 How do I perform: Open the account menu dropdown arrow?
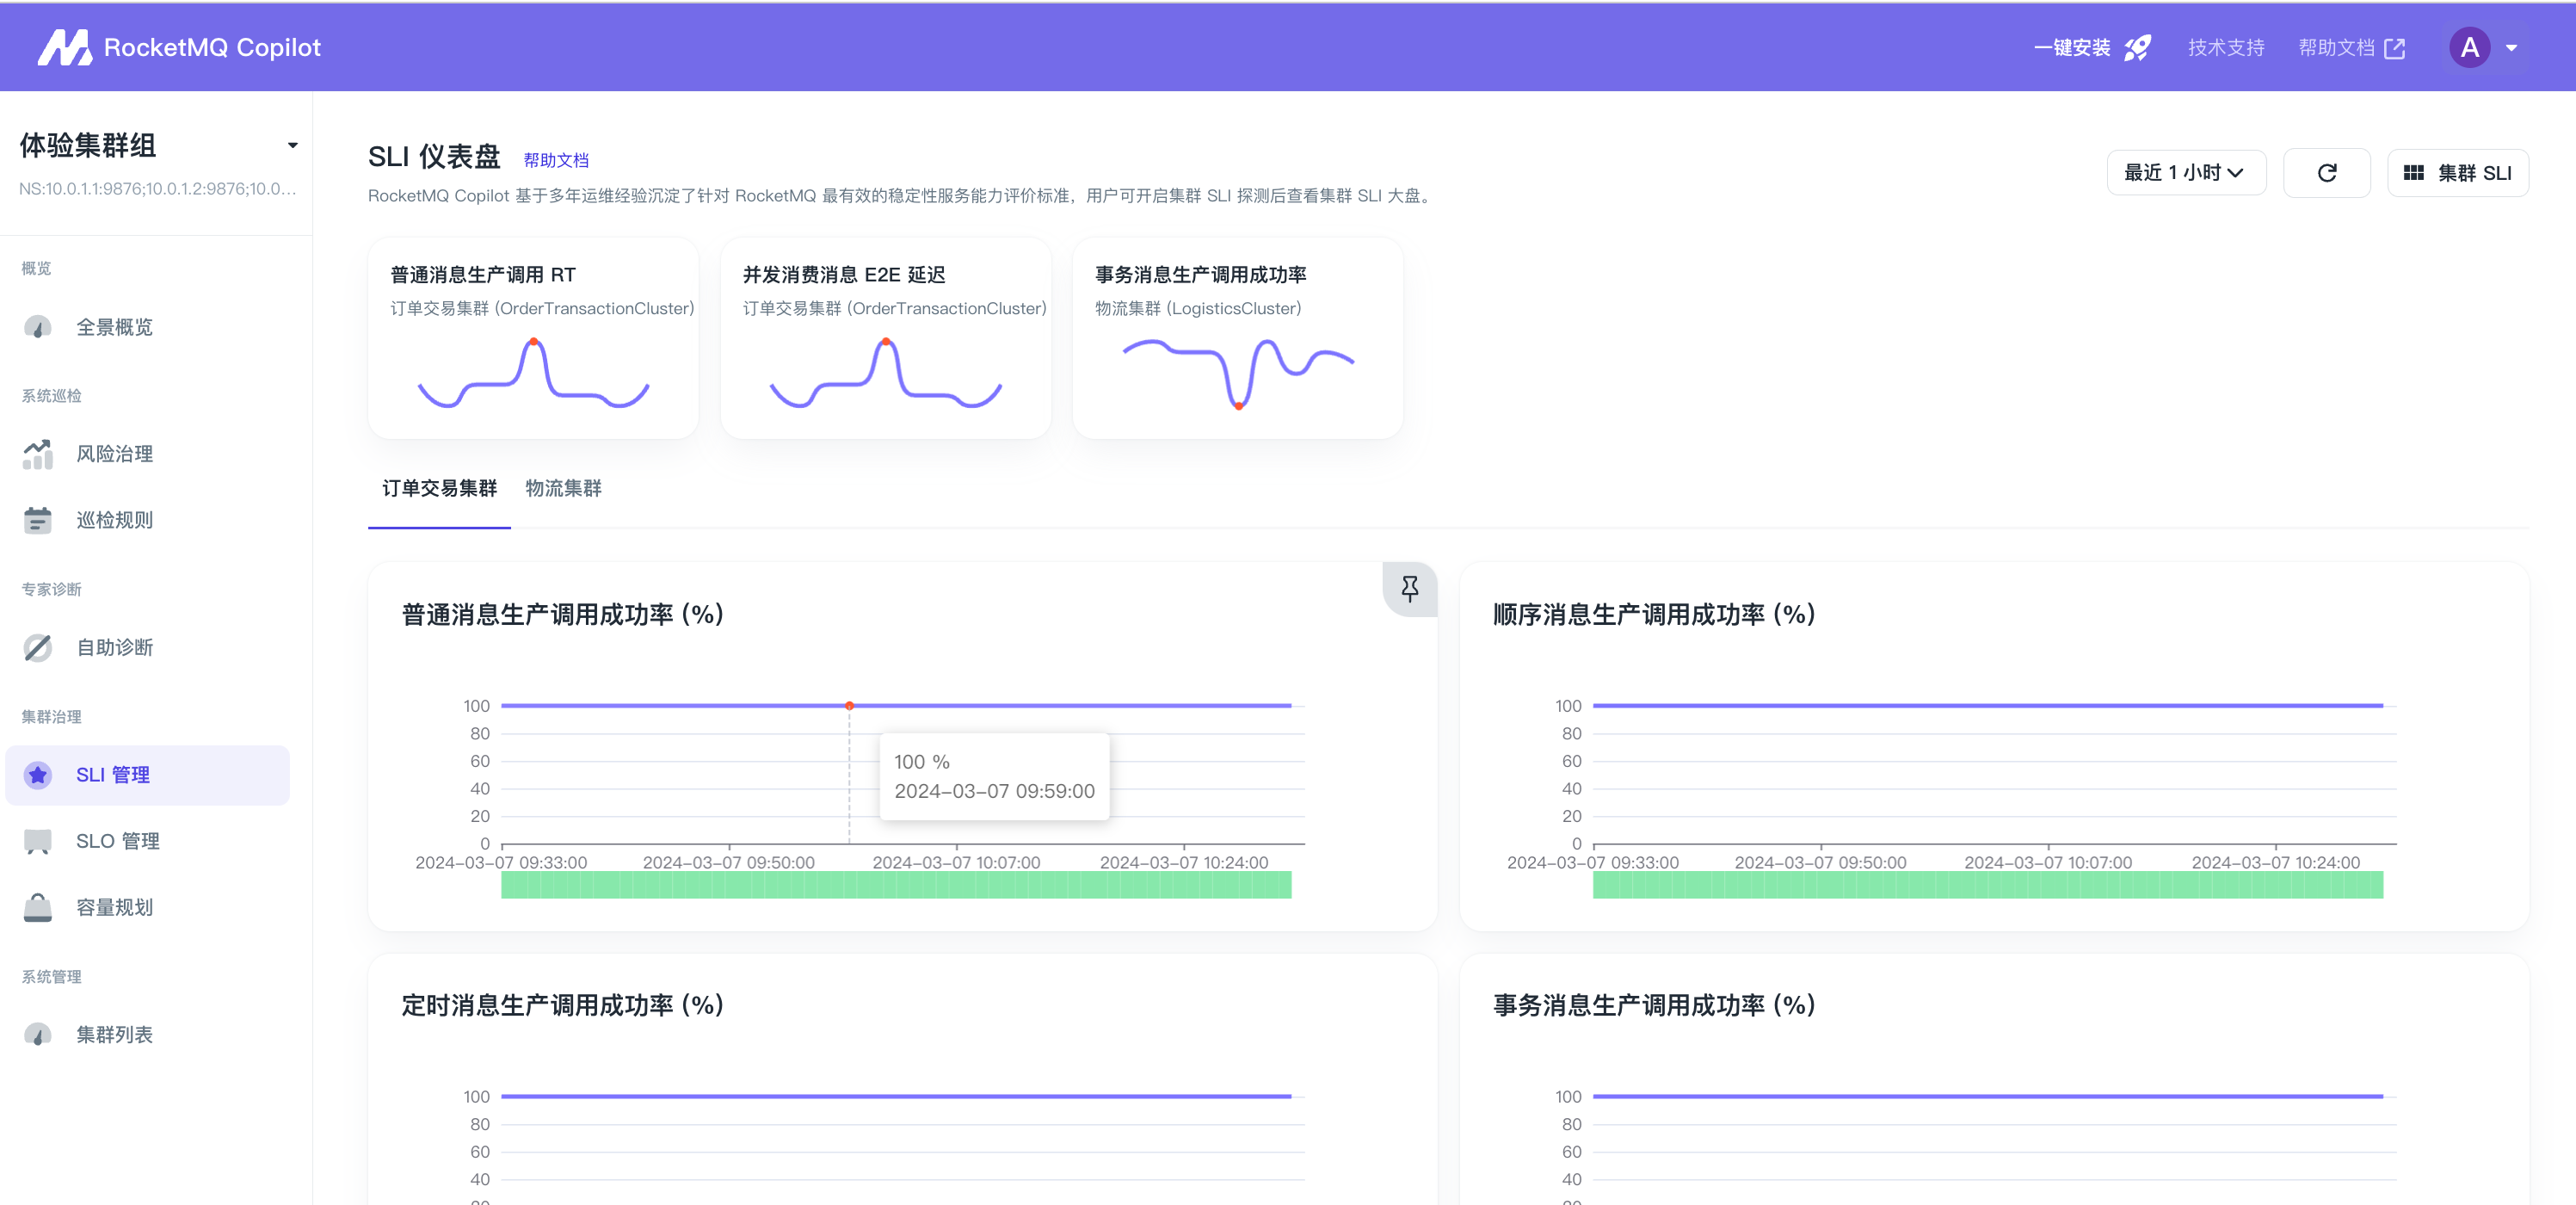(x=2511, y=48)
